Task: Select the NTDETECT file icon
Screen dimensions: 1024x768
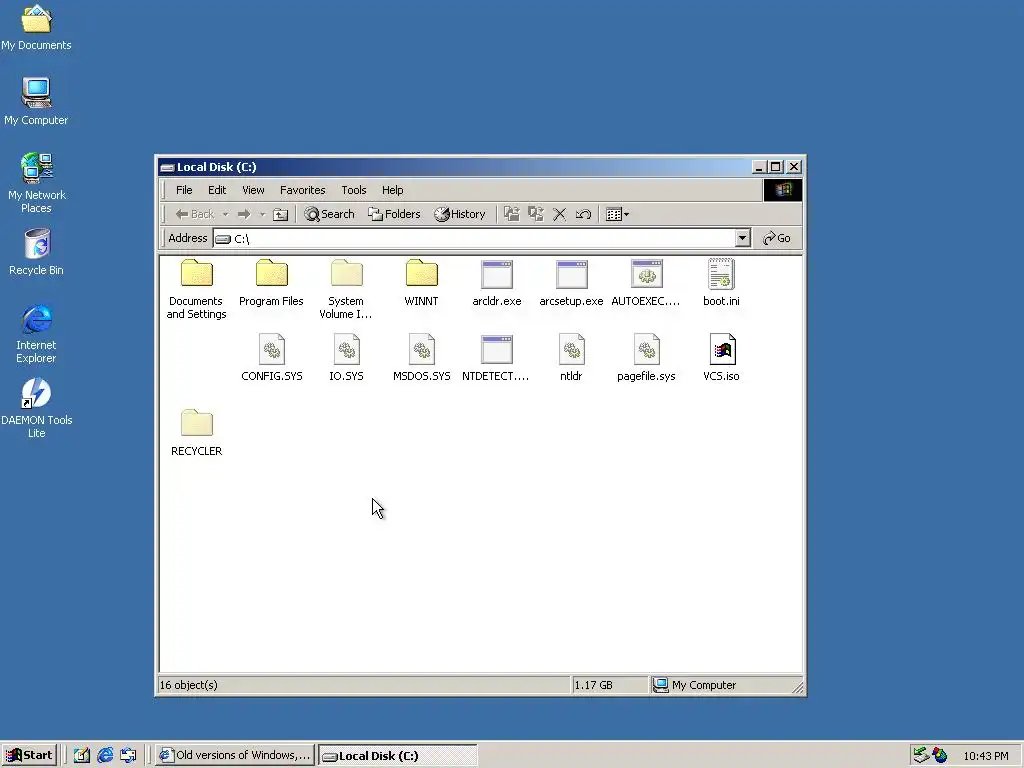Action: tap(496, 349)
